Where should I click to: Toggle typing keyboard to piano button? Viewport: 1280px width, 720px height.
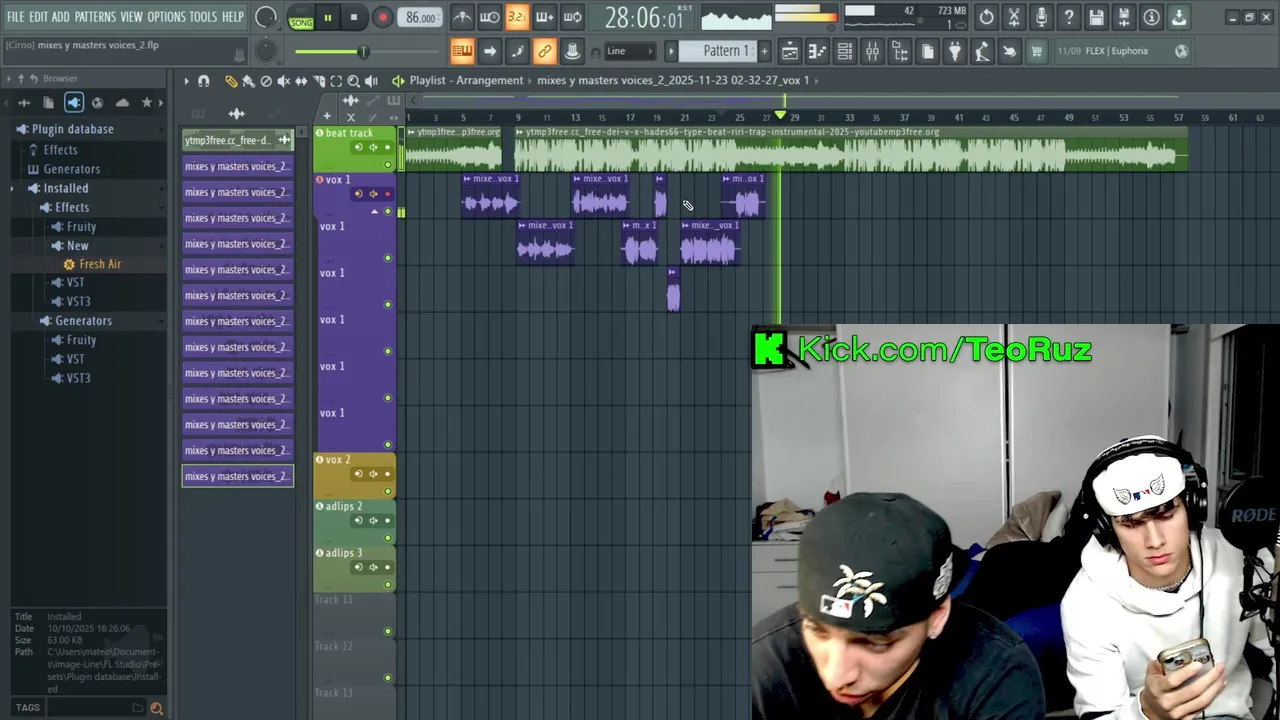[461, 51]
